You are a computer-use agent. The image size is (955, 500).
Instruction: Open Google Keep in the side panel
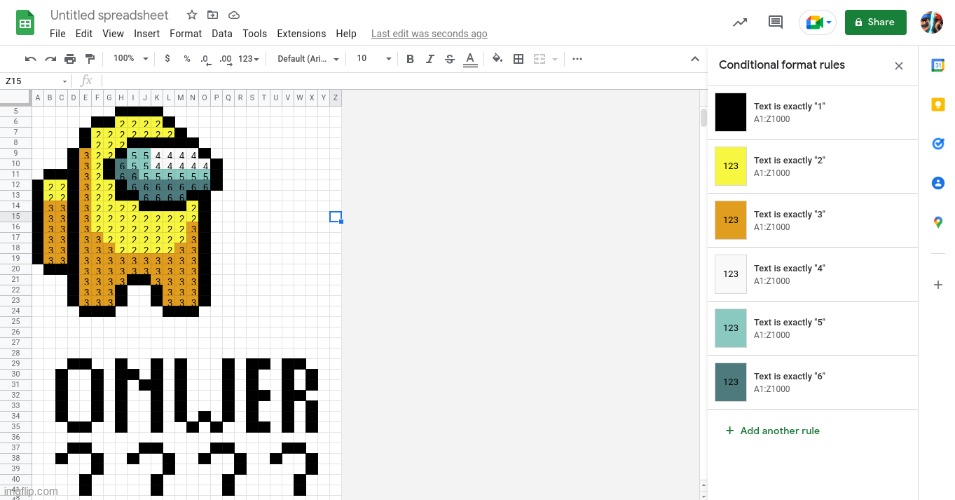point(938,104)
